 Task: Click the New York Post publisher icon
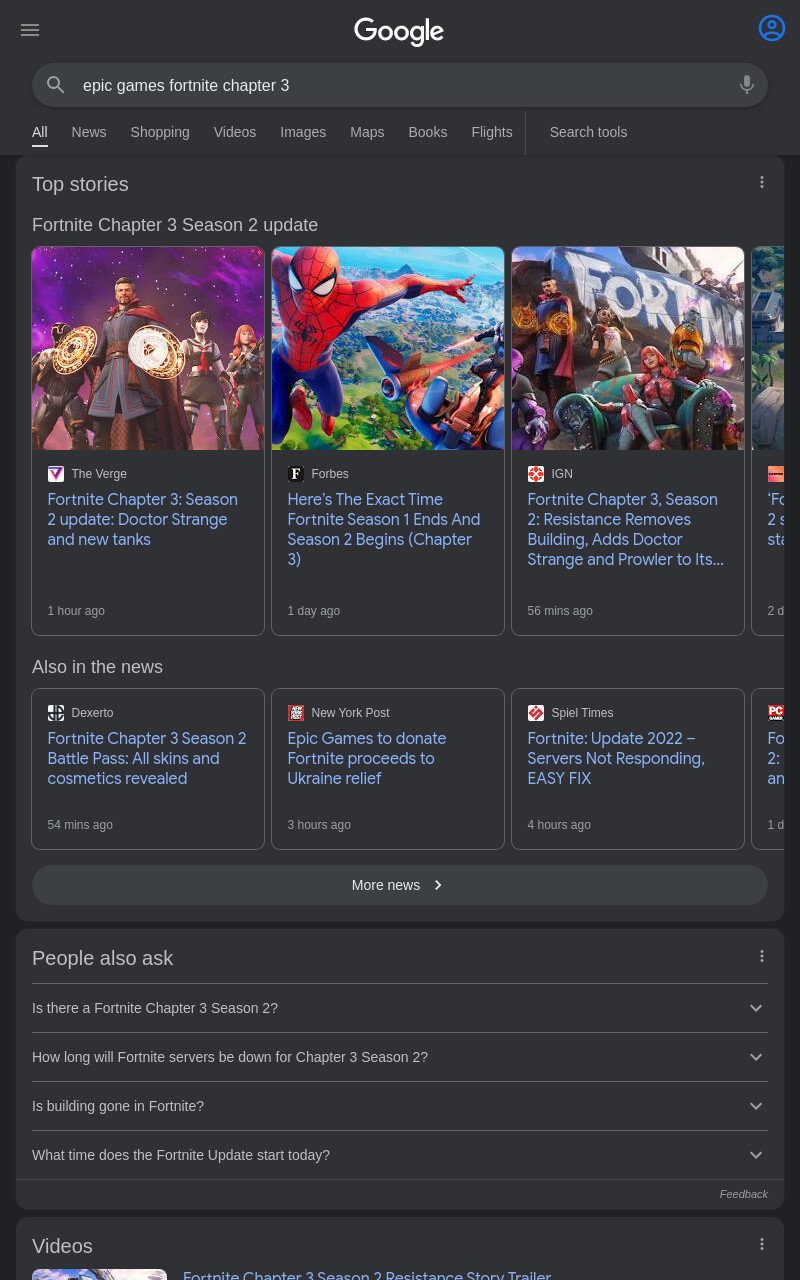pyautogui.click(x=296, y=713)
